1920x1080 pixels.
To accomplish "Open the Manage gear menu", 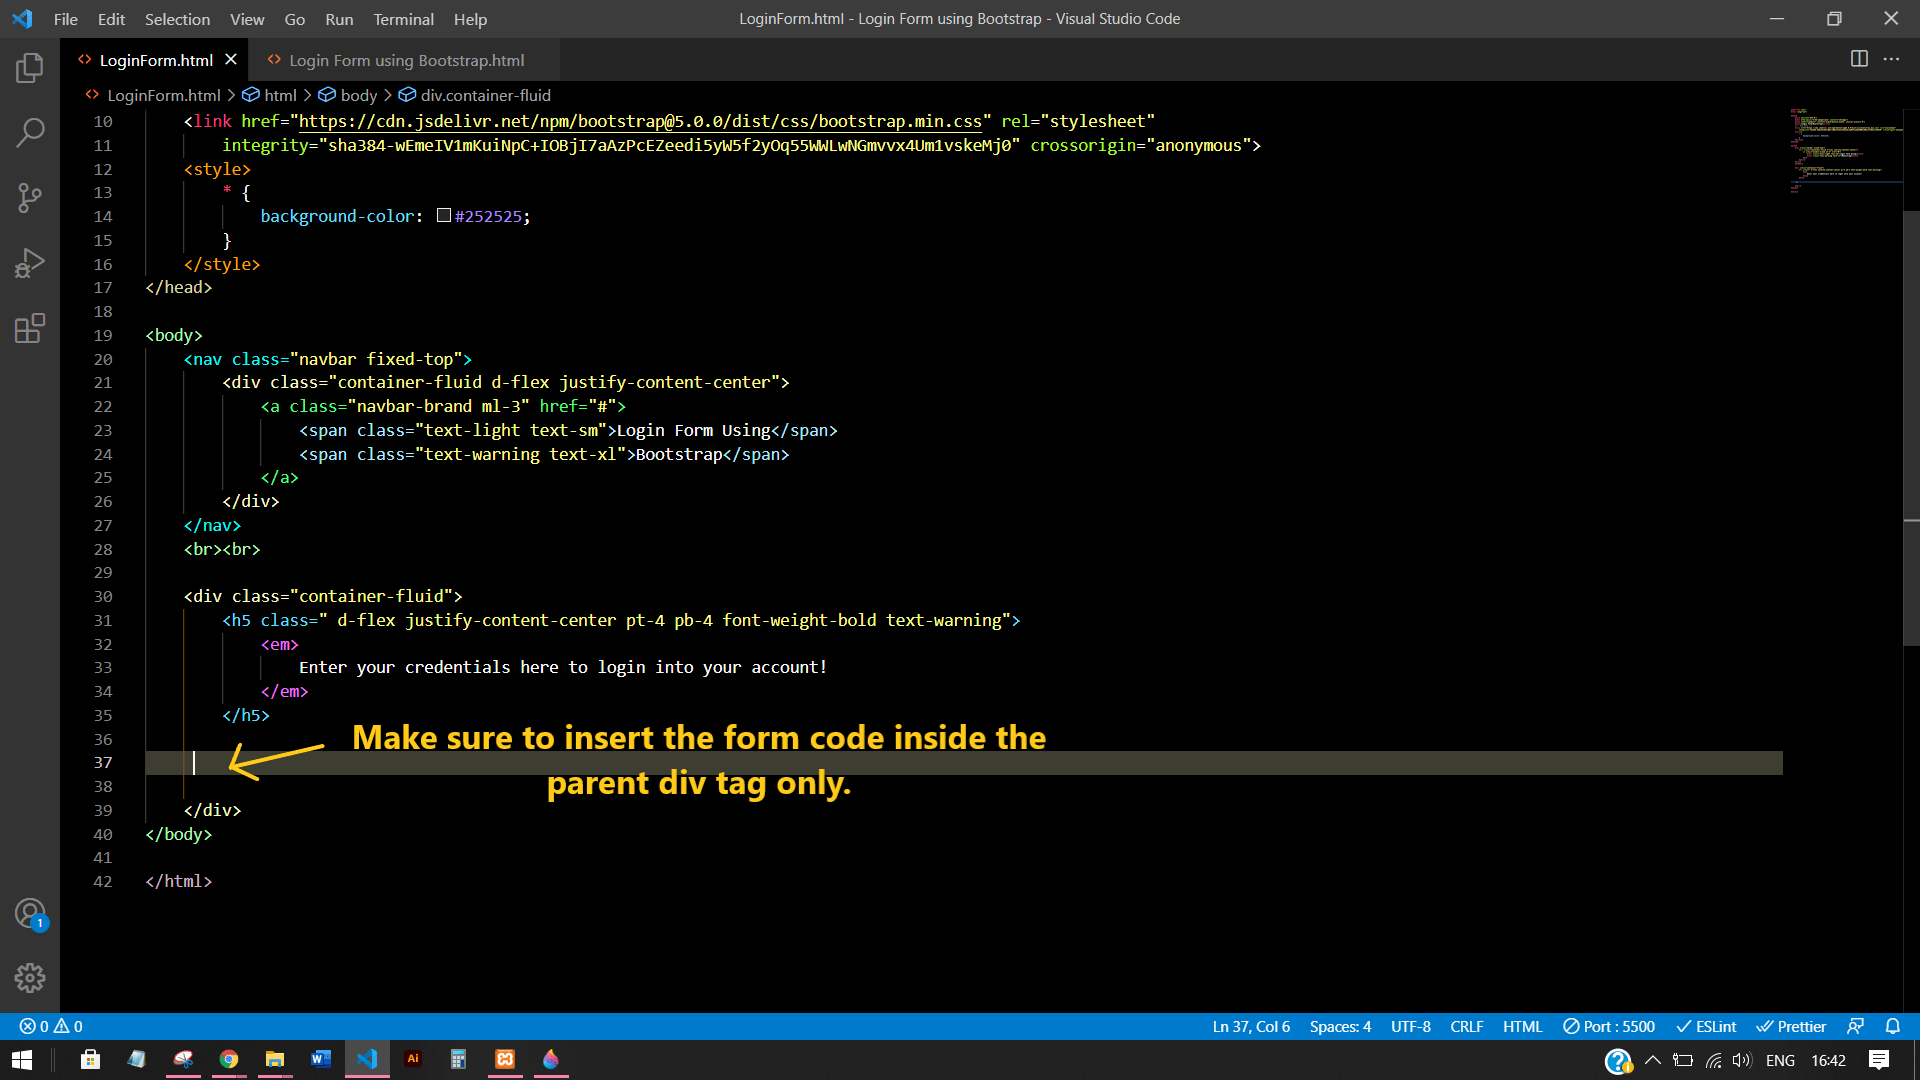I will click(x=30, y=977).
